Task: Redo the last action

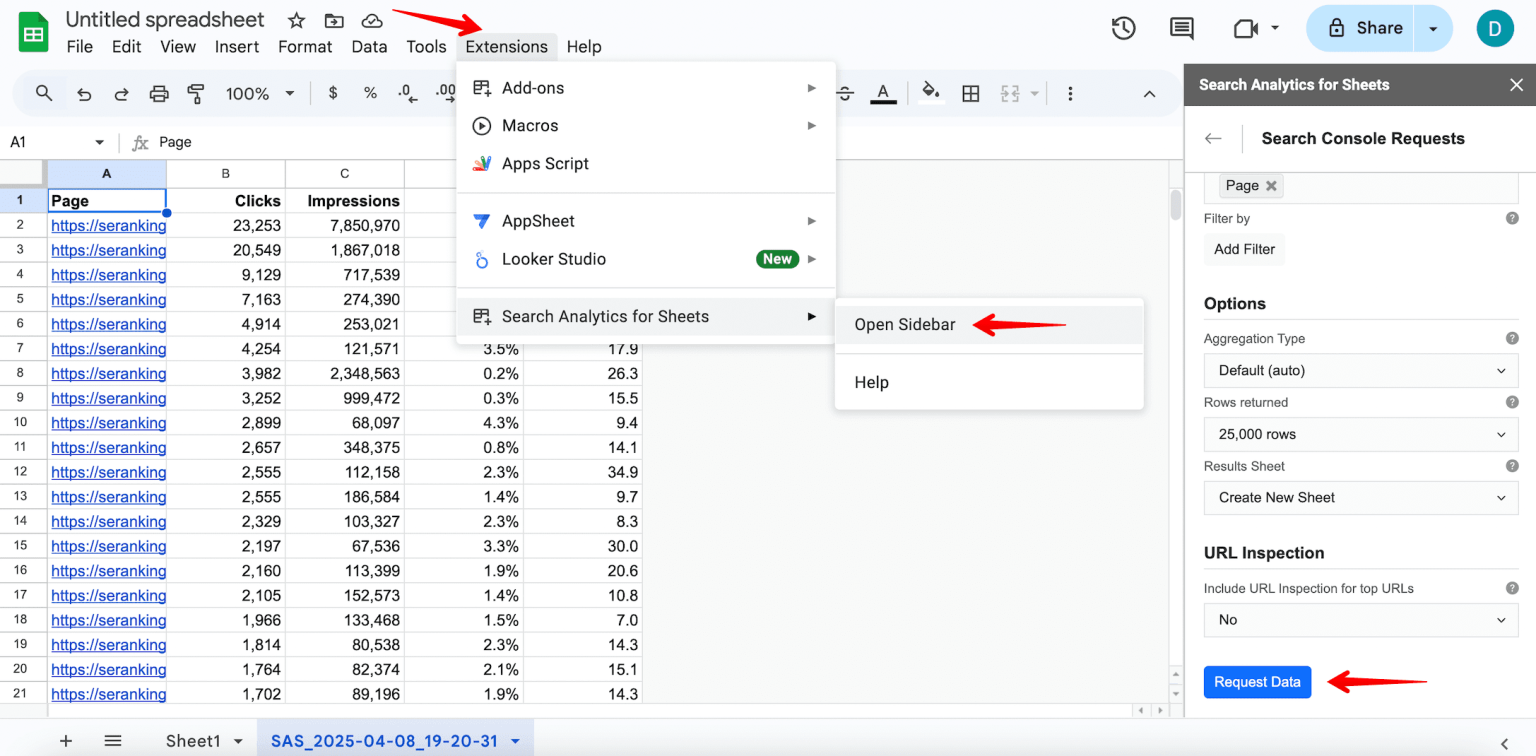Action: (121, 93)
